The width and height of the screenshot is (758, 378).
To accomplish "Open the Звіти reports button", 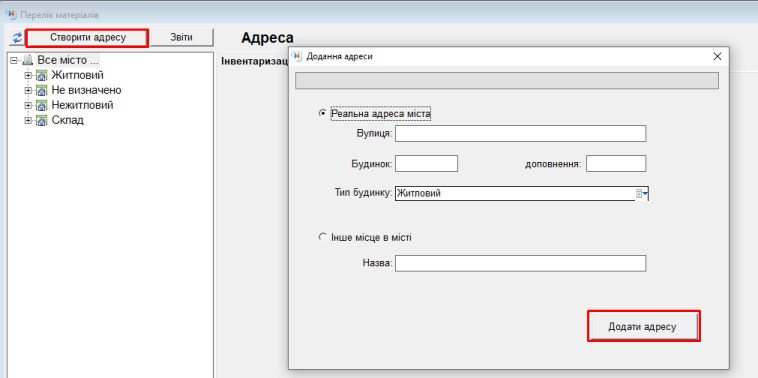I will [182, 38].
